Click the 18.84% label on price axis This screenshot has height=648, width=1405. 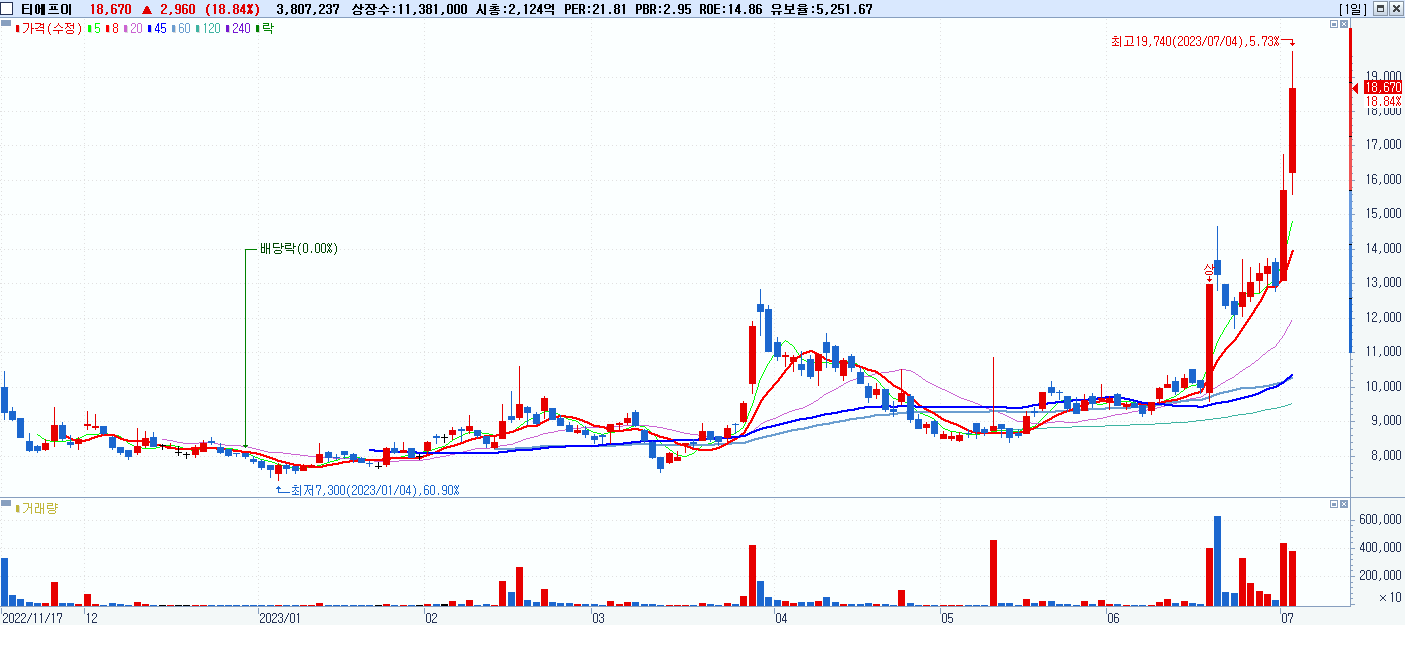click(1383, 101)
